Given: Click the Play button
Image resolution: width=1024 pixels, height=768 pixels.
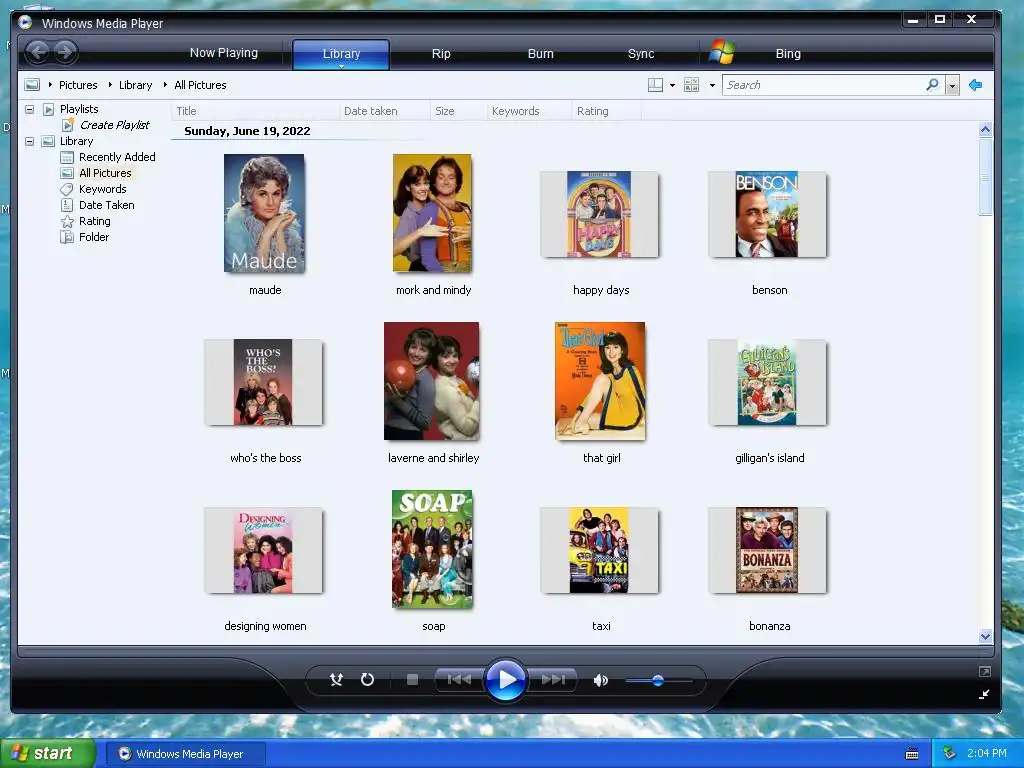Looking at the screenshot, I should (505, 680).
